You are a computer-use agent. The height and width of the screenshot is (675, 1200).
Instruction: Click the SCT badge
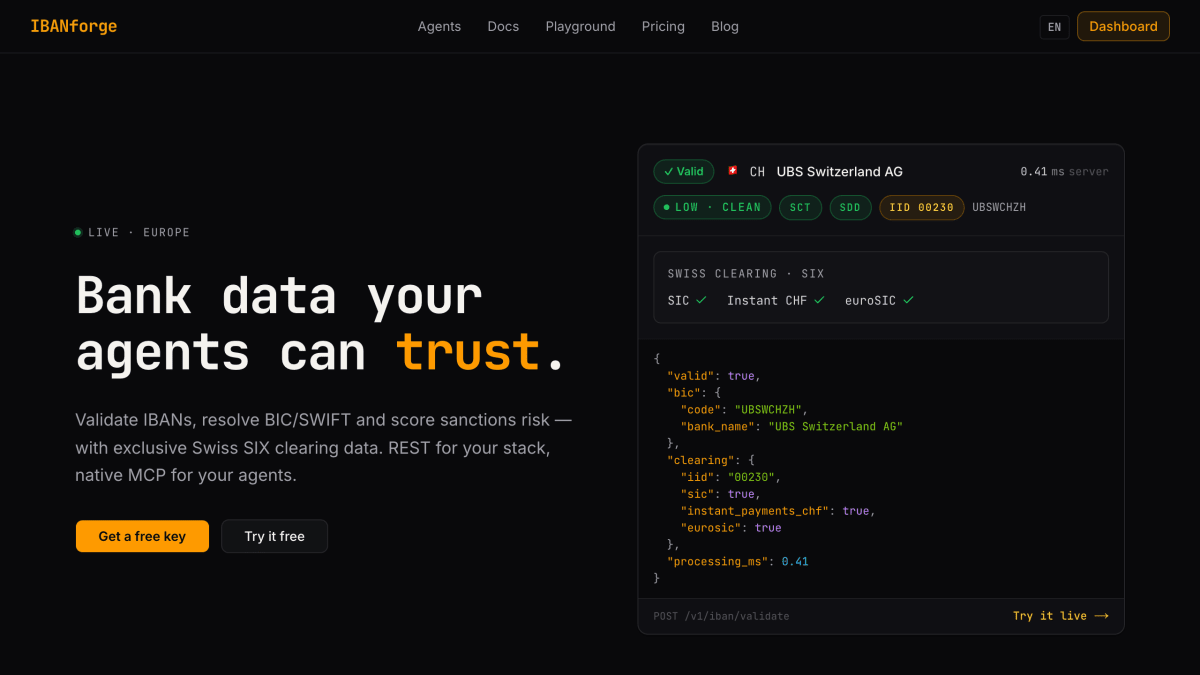pyautogui.click(x=800, y=207)
